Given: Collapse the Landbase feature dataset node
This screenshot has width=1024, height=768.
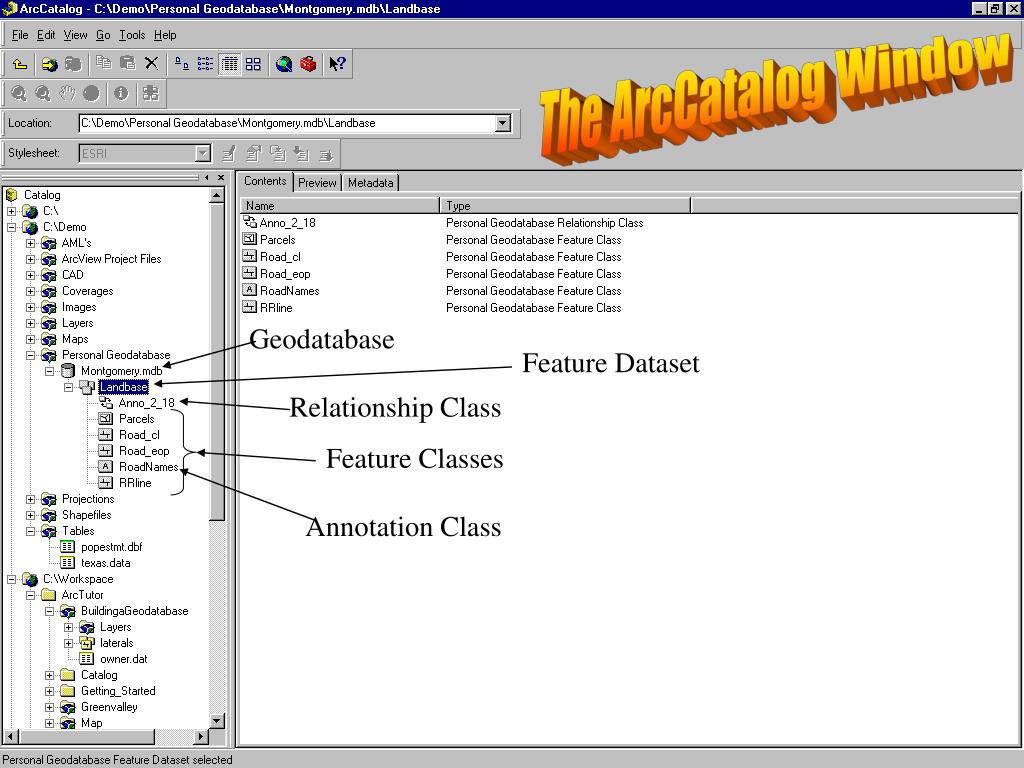Looking at the screenshot, I should coord(69,387).
